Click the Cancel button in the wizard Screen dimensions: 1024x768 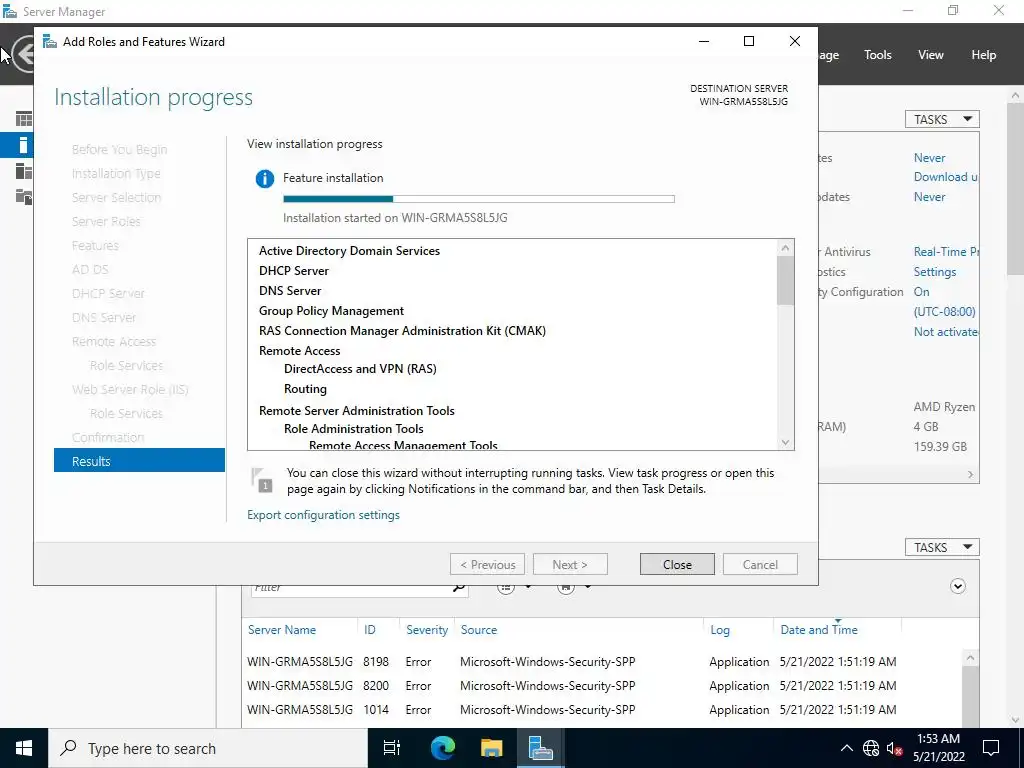(x=760, y=564)
